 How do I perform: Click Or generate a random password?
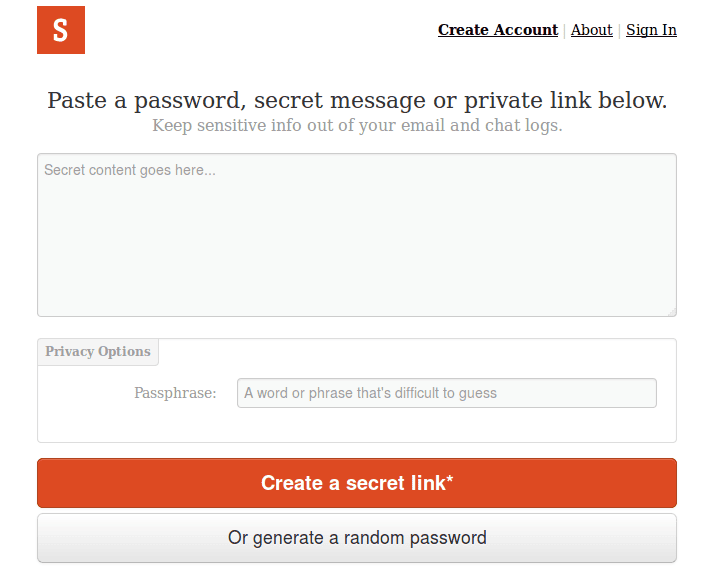point(356,538)
